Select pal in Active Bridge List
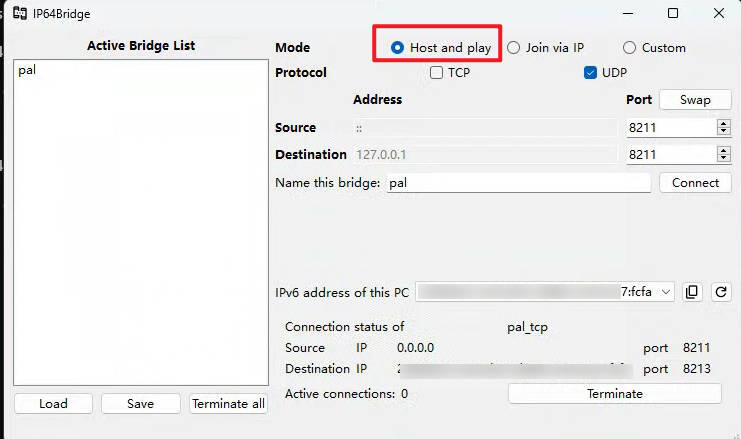 28,71
